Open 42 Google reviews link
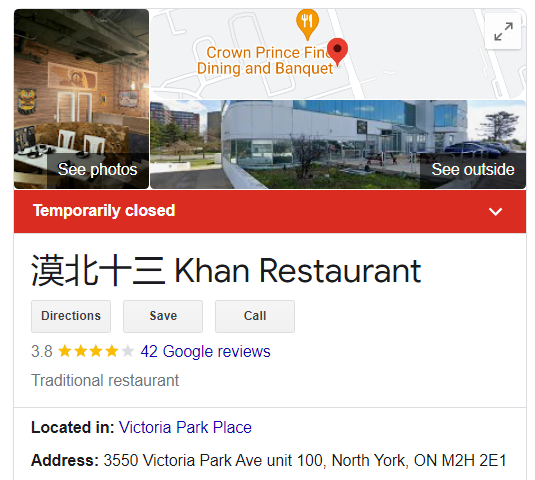535x480 pixels. click(205, 351)
